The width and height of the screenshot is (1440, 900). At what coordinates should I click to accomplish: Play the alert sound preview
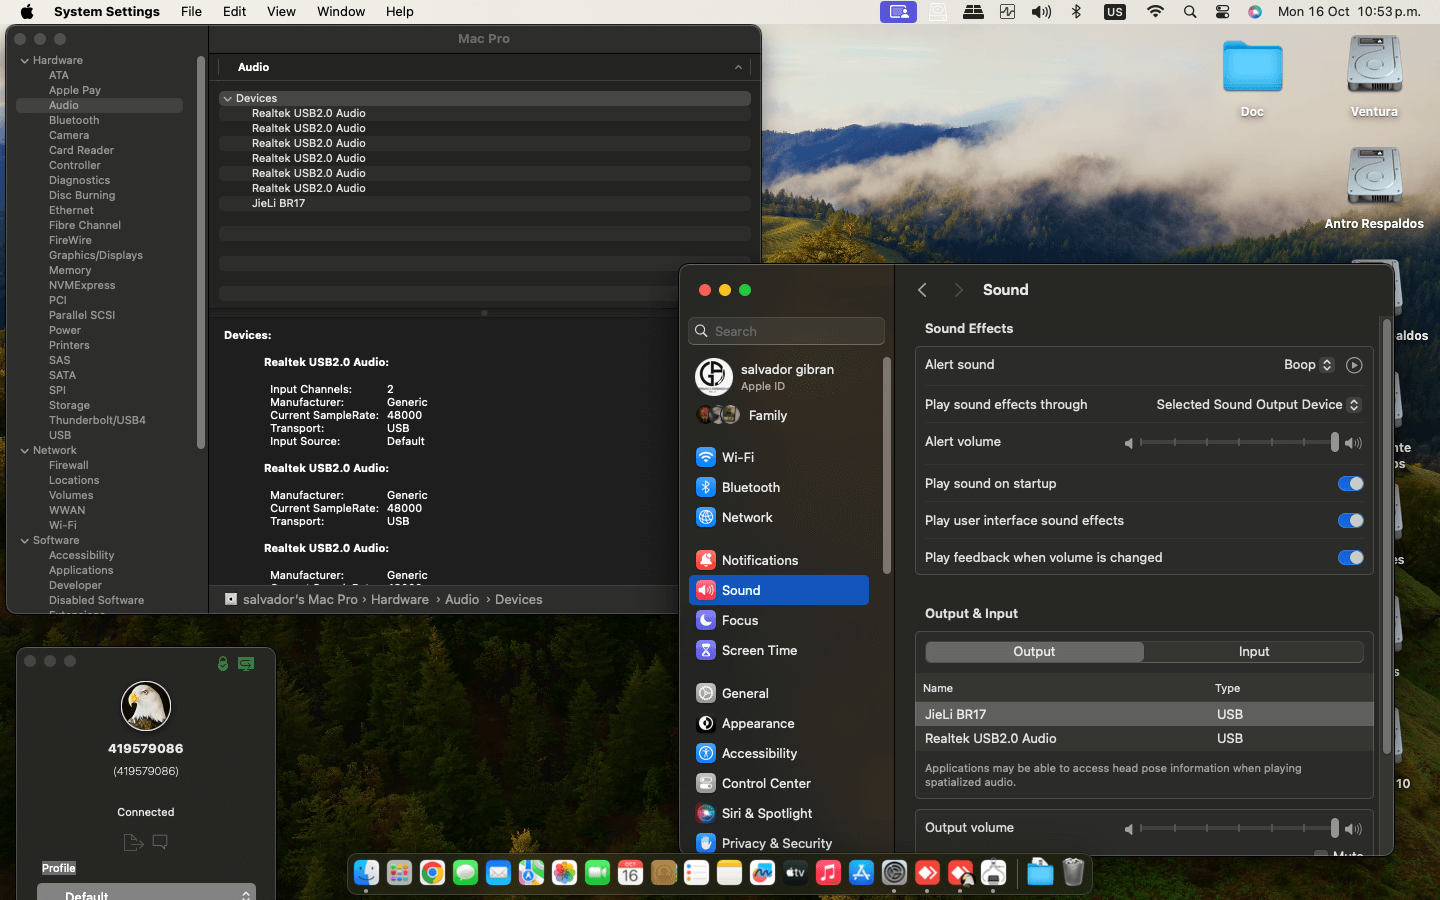coord(1354,365)
